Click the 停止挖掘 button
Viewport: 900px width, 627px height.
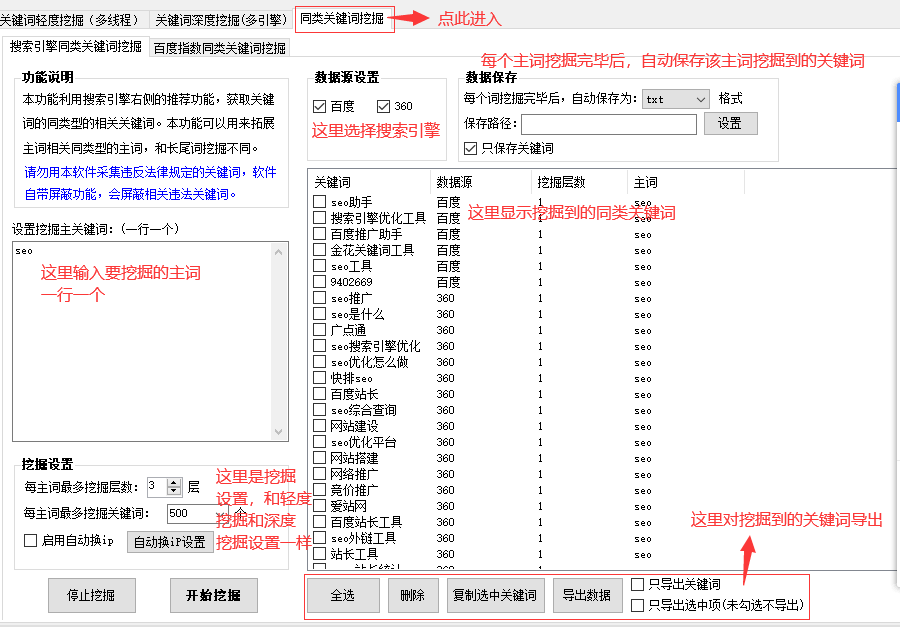pos(92,595)
